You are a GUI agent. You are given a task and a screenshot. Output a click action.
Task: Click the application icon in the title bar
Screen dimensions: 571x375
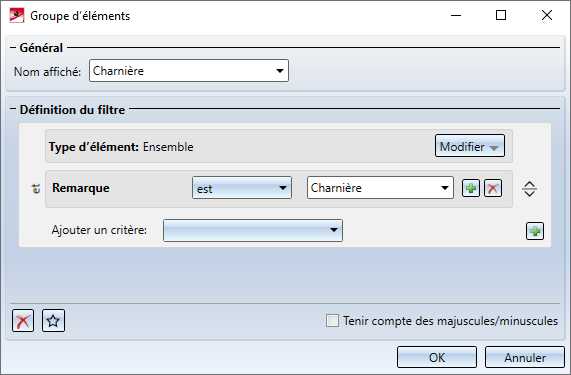17,16
